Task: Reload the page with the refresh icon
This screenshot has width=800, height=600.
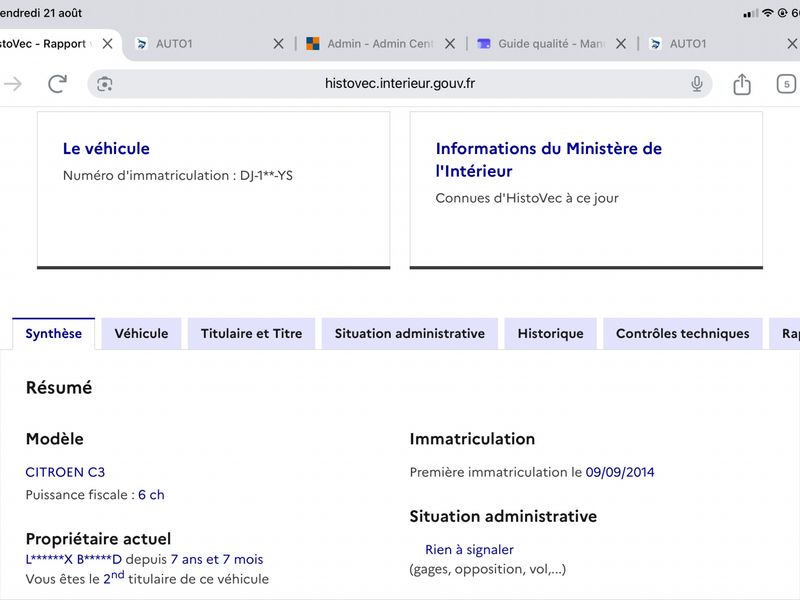Action: tap(57, 84)
